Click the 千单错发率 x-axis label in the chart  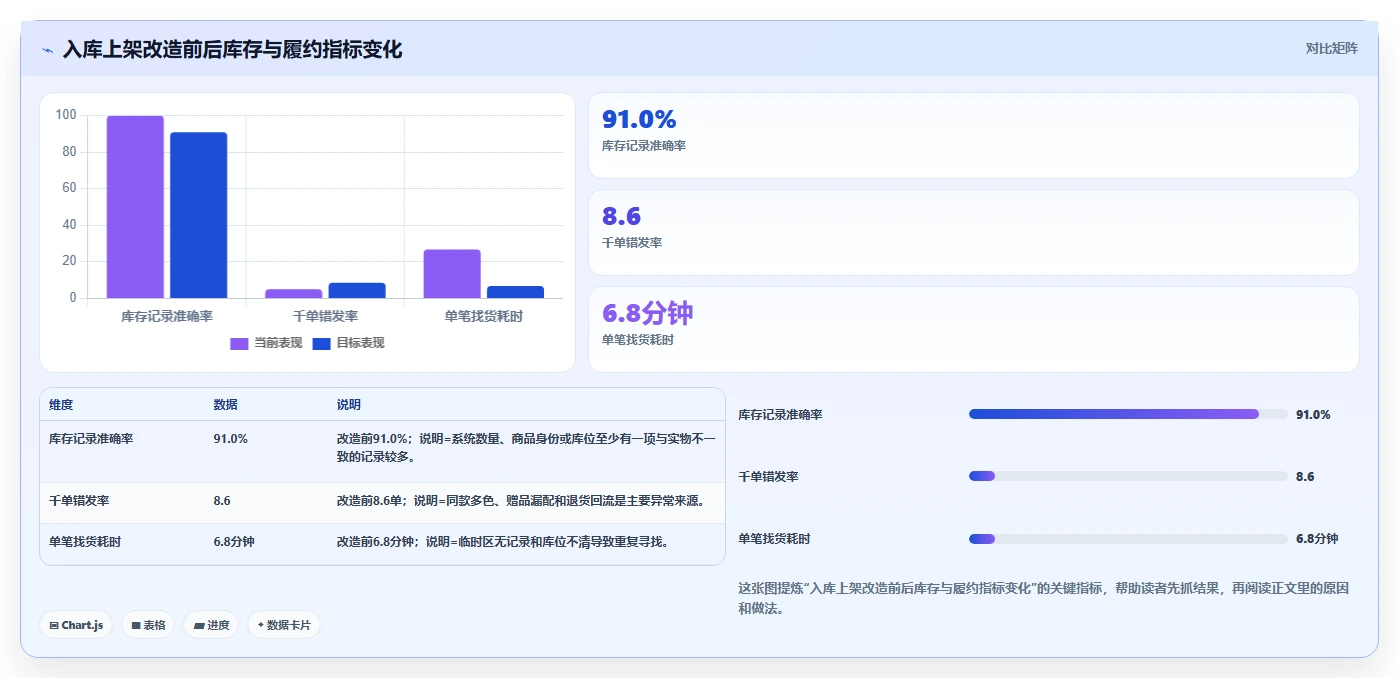tap(325, 316)
